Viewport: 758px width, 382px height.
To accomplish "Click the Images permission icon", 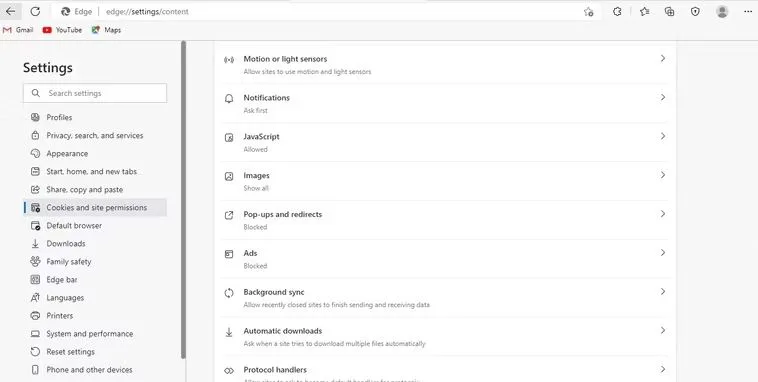I will [x=229, y=176].
